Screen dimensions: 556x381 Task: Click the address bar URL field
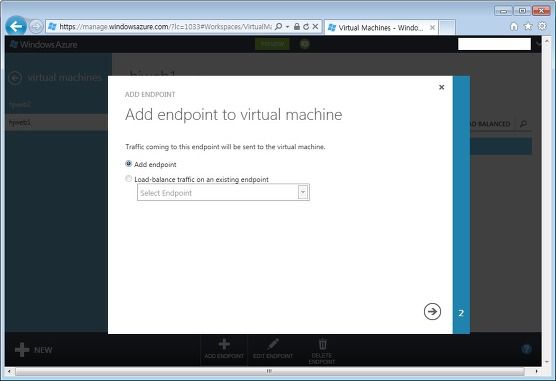click(x=165, y=27)
